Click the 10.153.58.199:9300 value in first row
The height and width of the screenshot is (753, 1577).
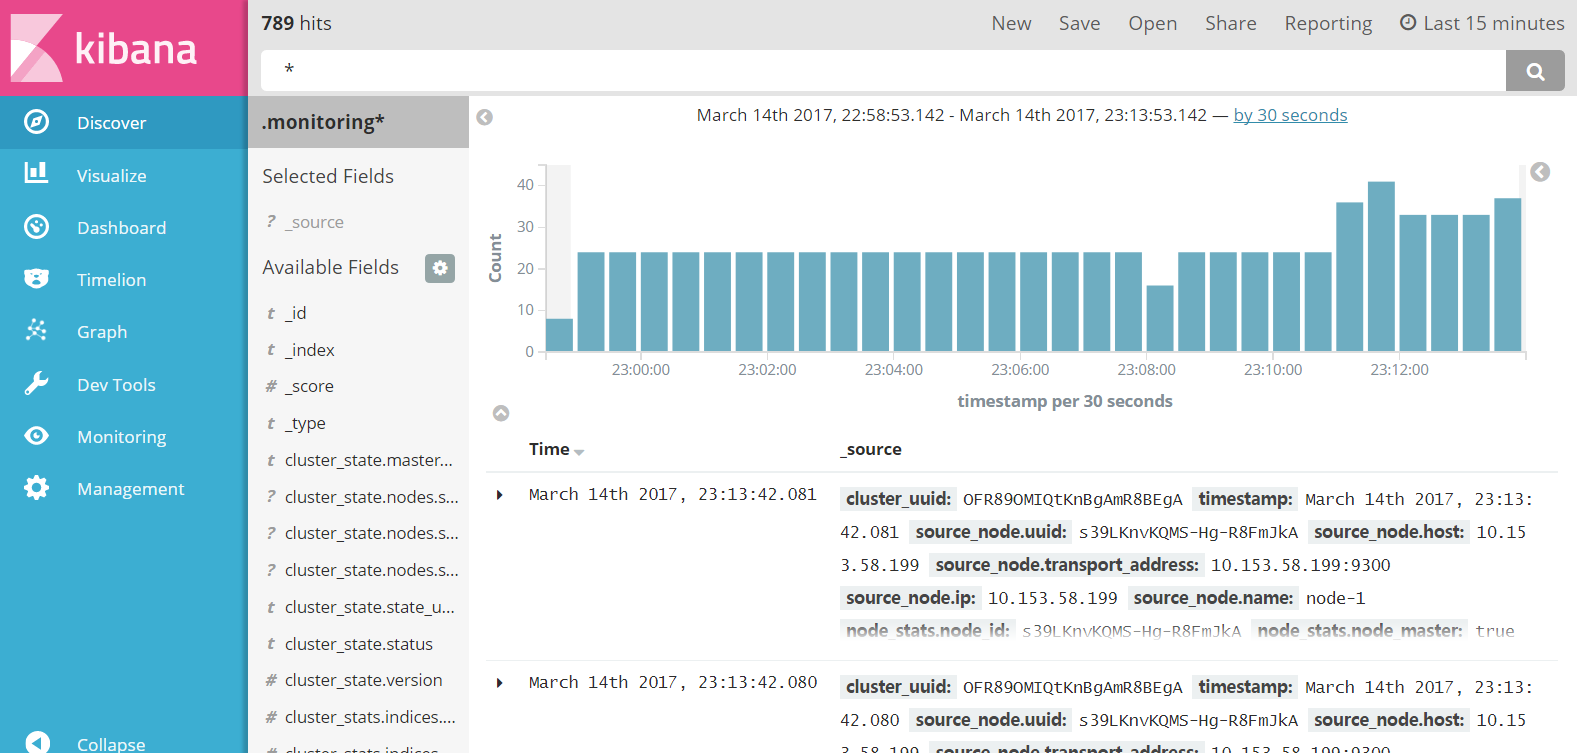1300,565
